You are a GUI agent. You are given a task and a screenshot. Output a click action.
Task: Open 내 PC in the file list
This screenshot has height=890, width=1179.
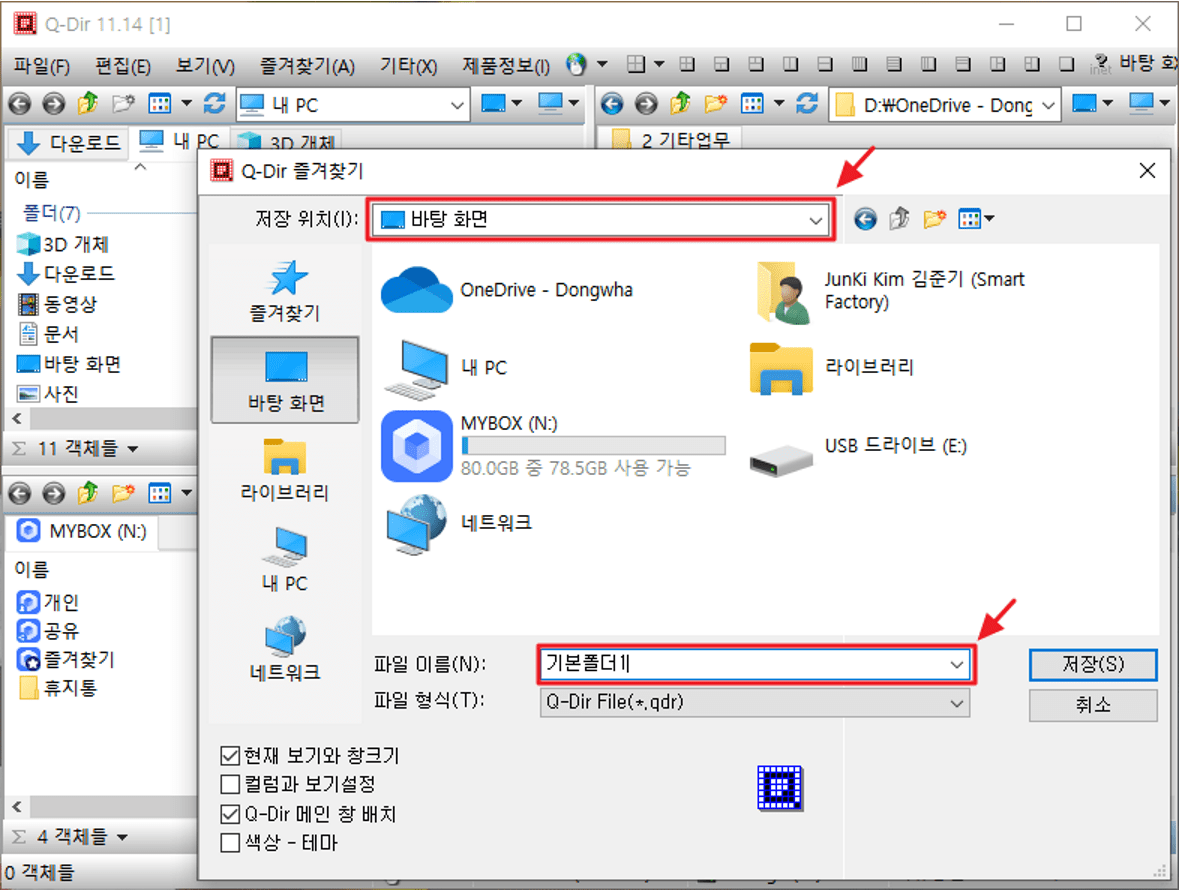point(446,368)
